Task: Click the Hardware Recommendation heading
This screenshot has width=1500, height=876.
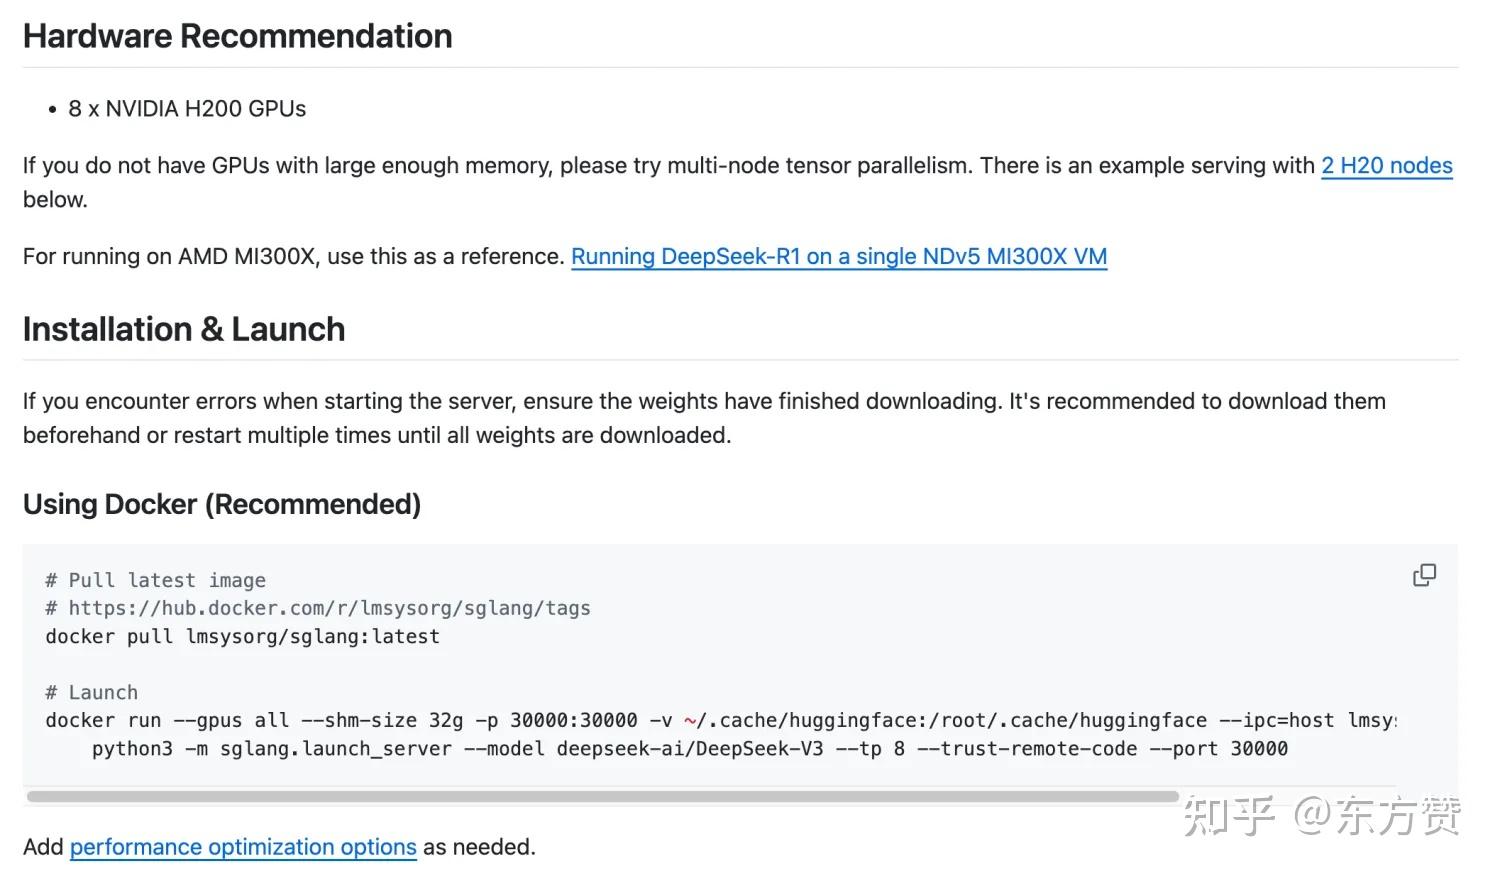Action: [237, 37]
